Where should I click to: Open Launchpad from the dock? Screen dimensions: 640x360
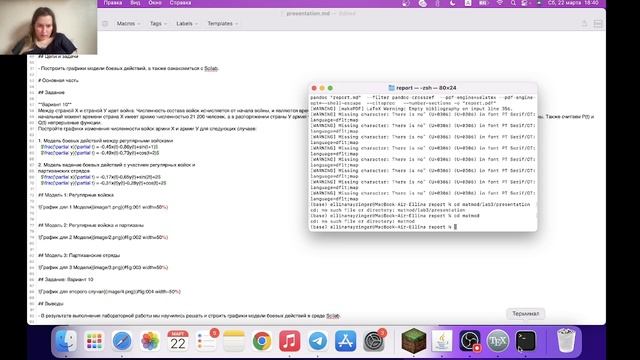click(94, 341)
